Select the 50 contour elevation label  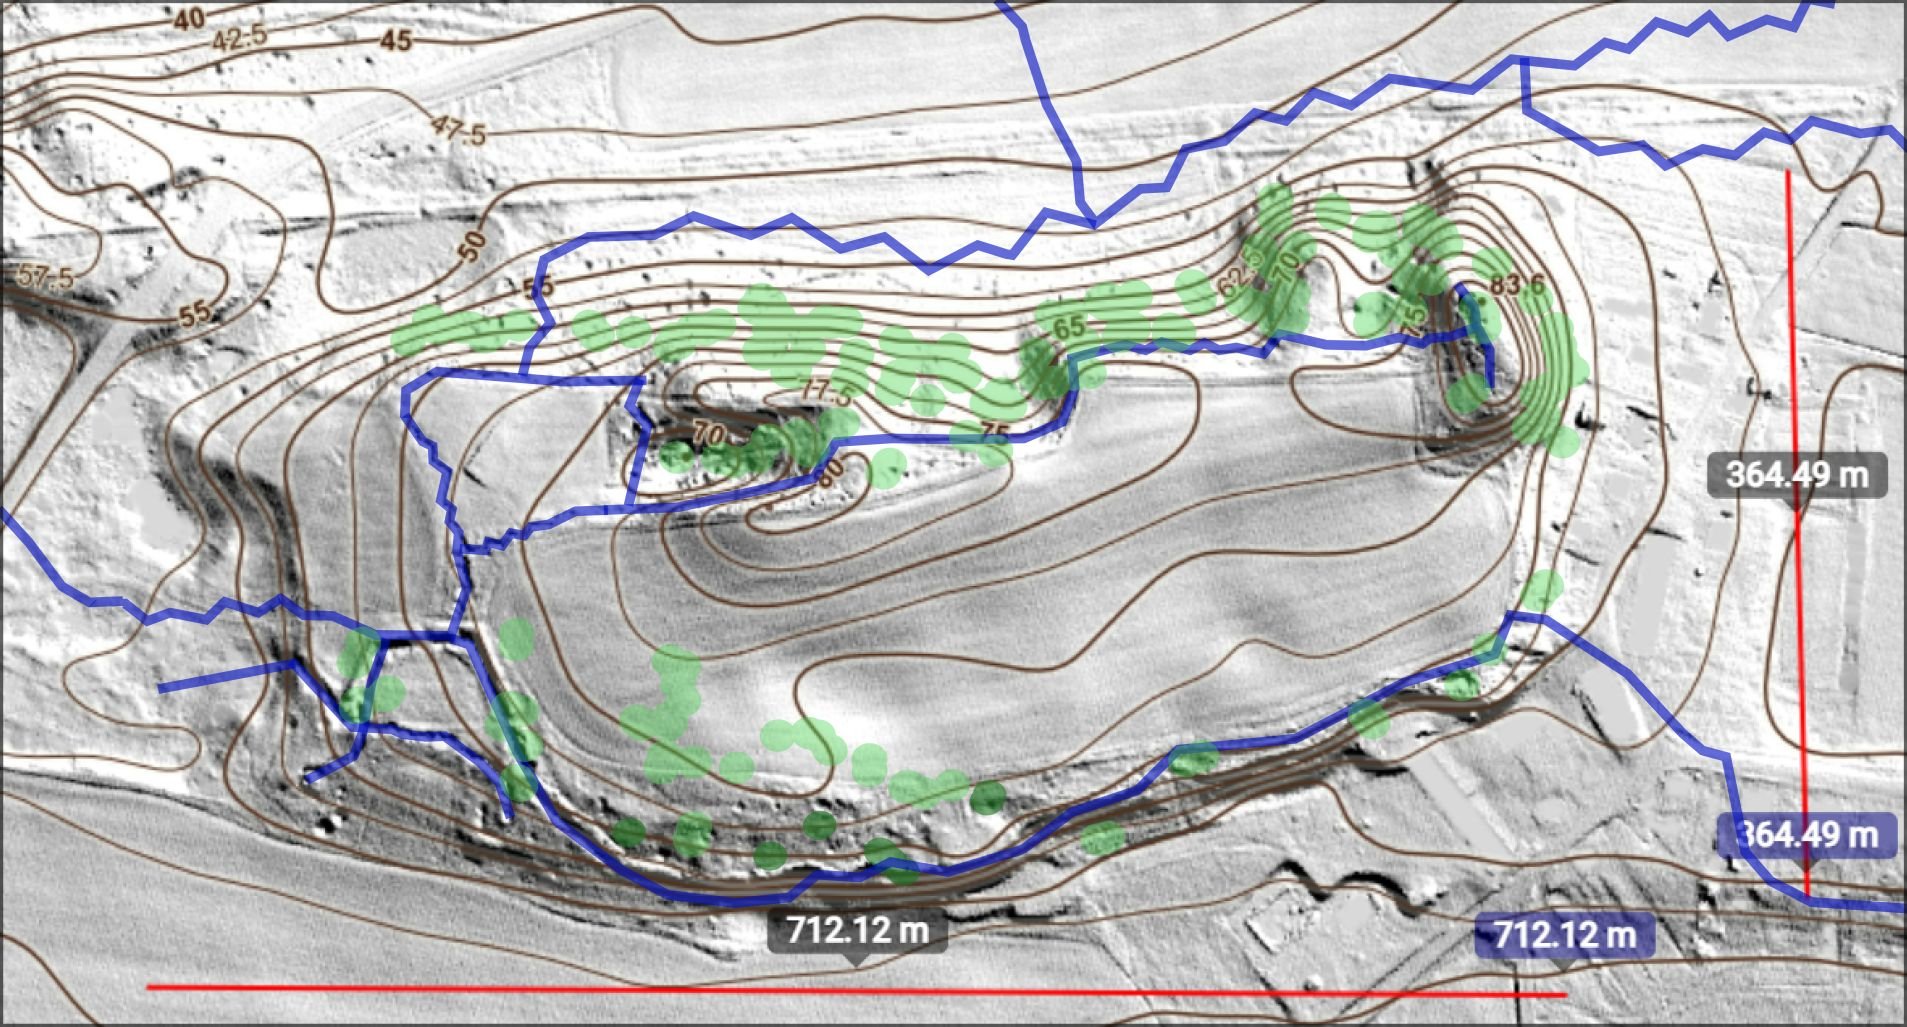click(x=472, y=244)
